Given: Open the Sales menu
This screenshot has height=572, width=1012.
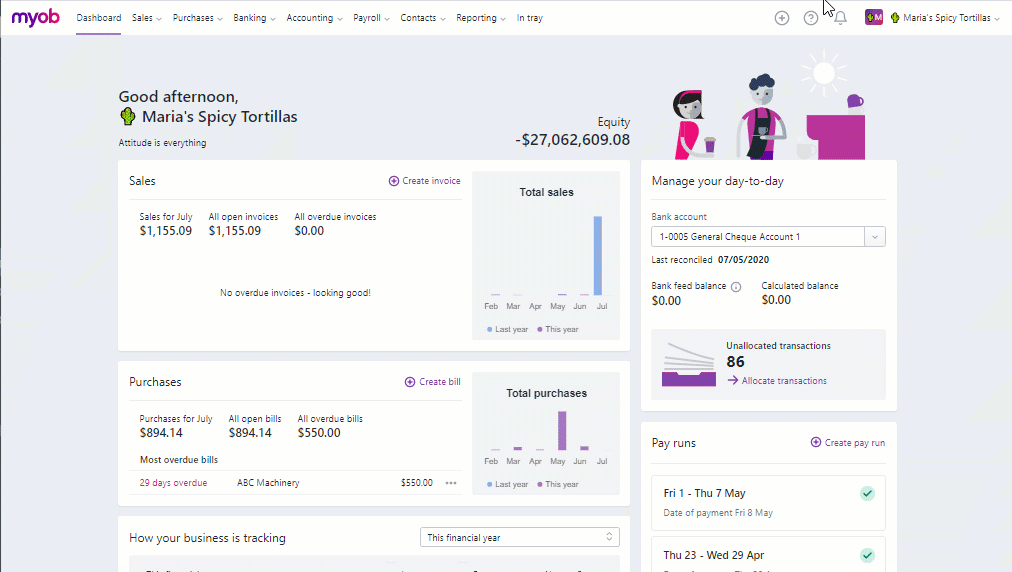Looking at the screenshot, I should pyautogui.click(x=147, y=18).
